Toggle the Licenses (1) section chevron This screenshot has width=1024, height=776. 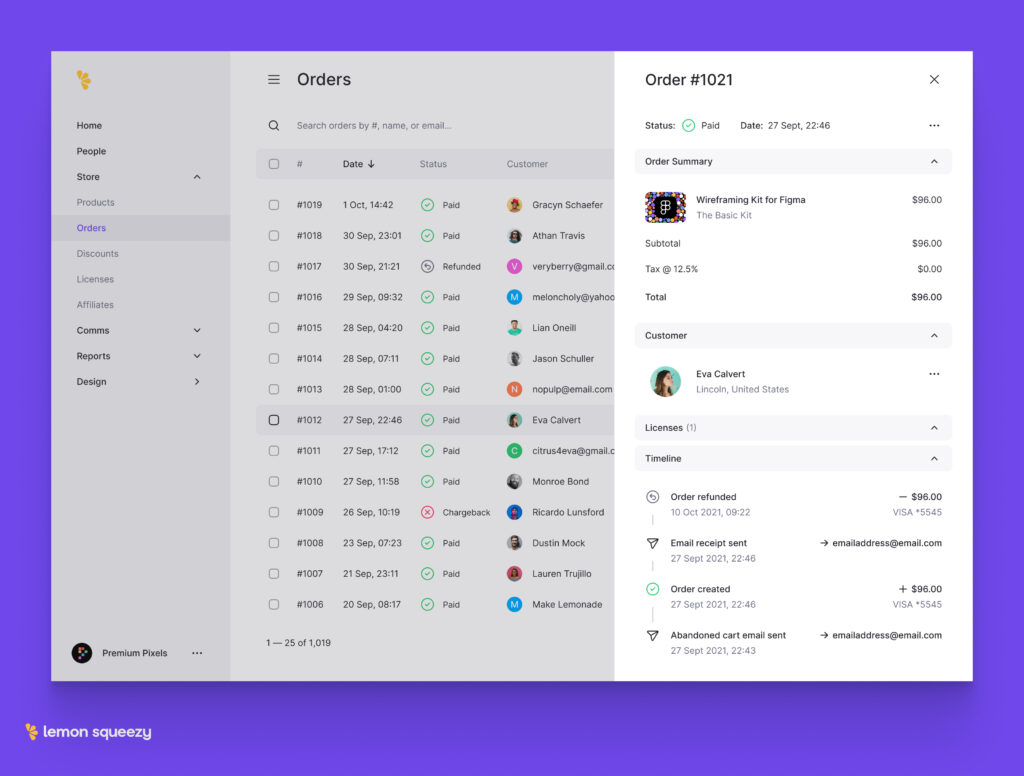coord(934,428)
